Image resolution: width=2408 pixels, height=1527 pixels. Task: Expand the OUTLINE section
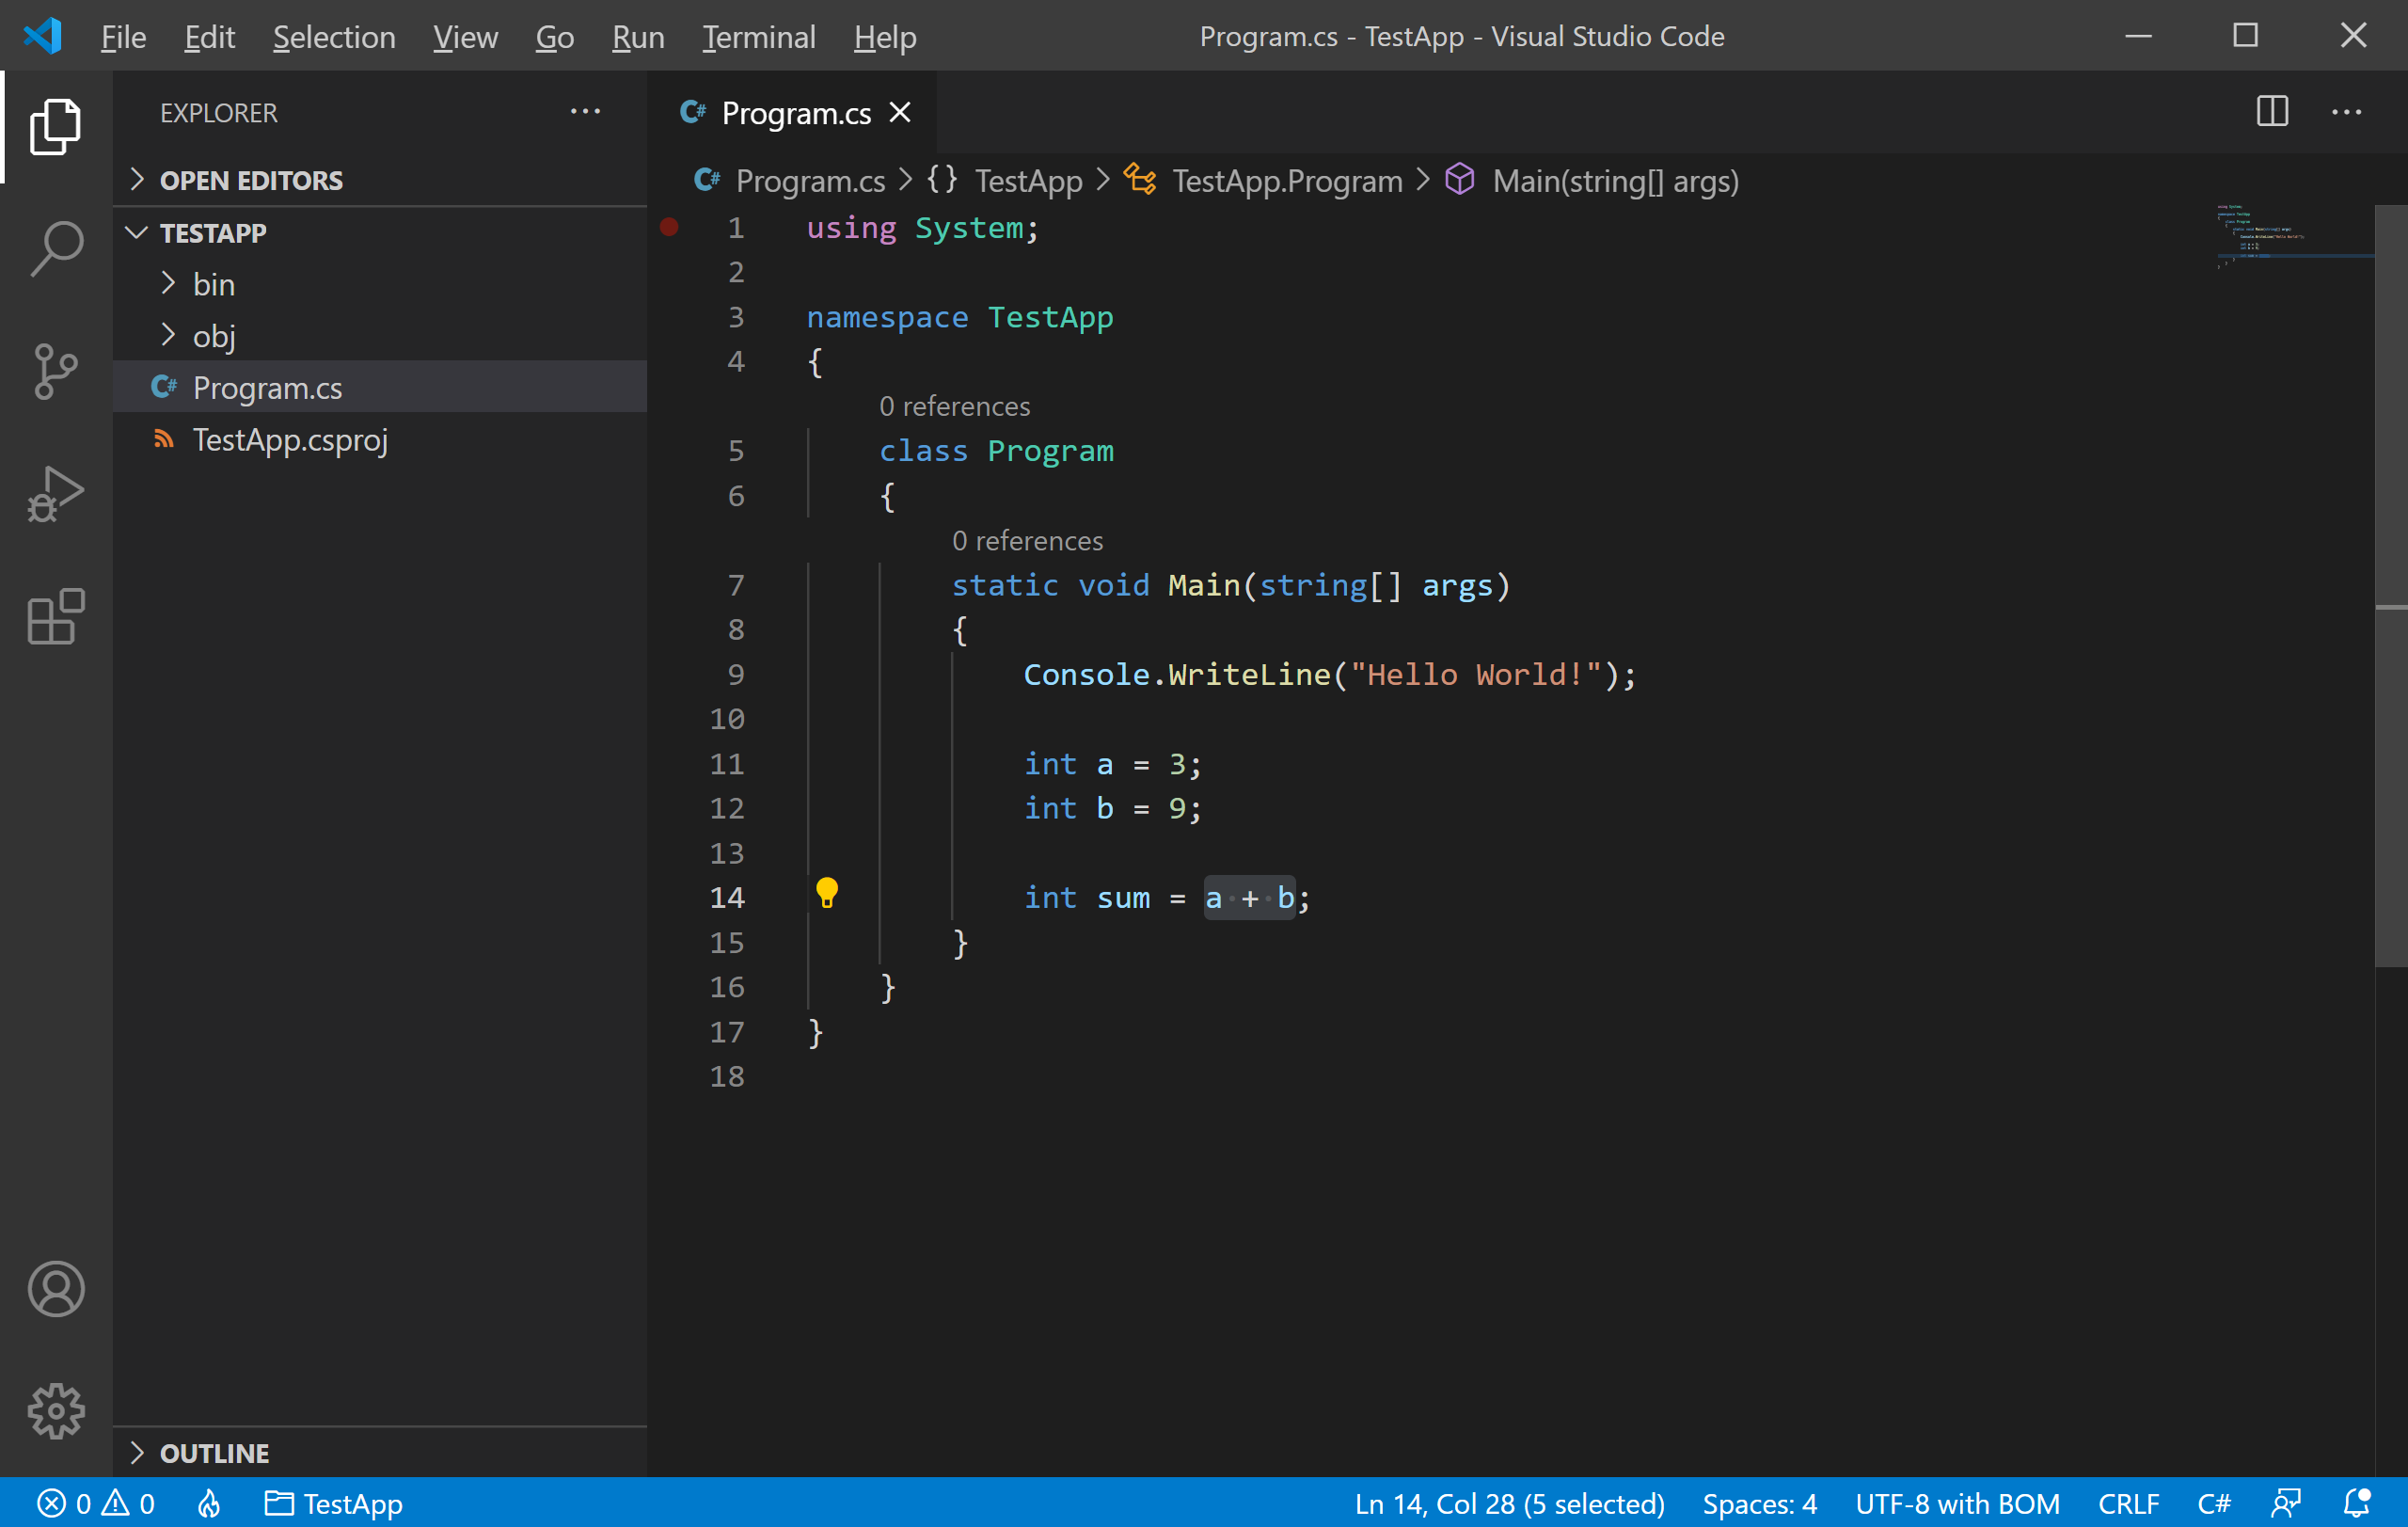(214, 1452)
